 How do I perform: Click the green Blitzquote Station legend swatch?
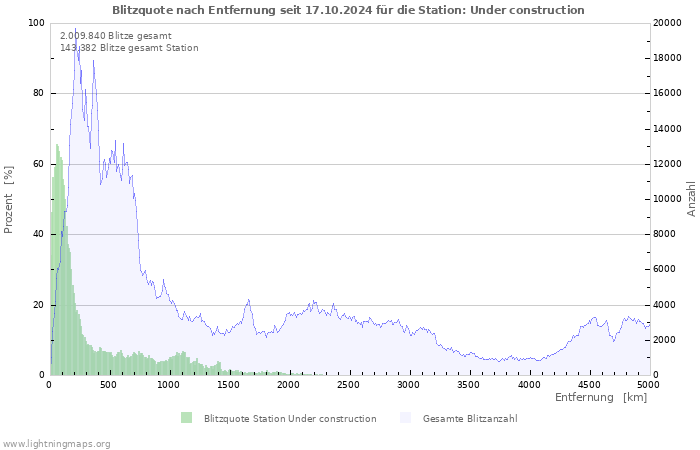[186, 418]
